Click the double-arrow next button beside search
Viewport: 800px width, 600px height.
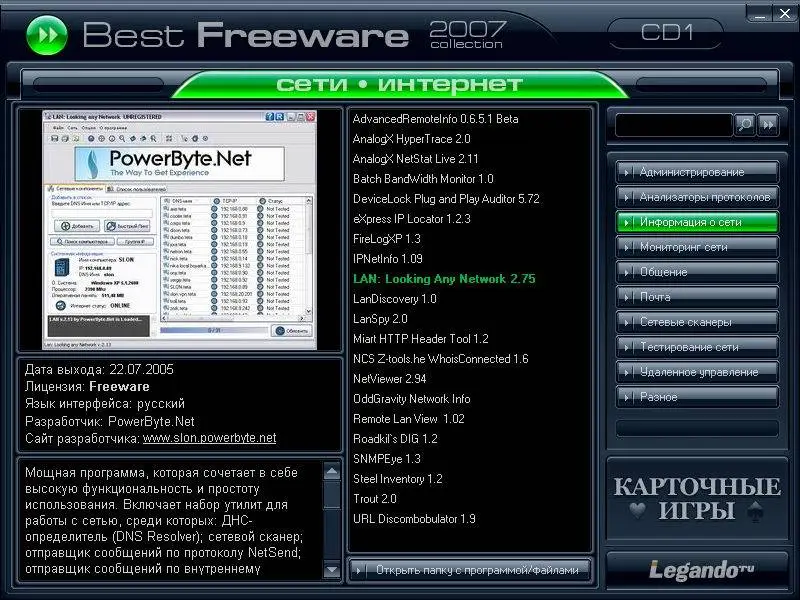point(768,124)
